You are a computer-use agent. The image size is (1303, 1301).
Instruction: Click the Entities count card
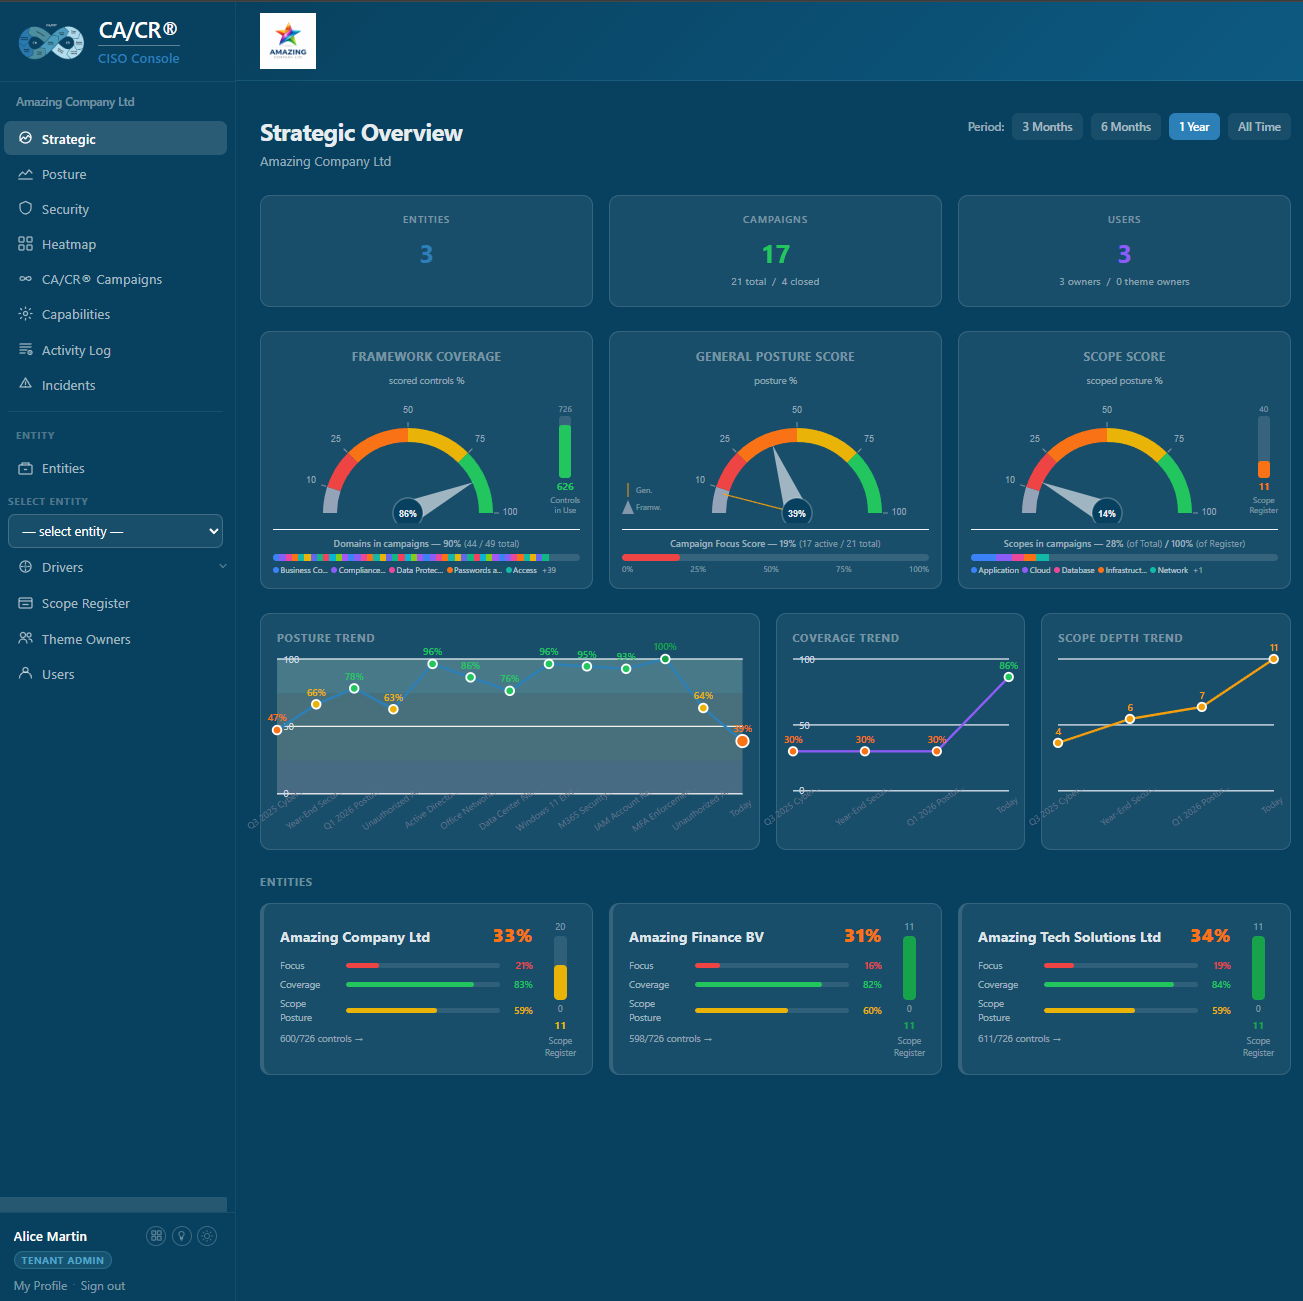click(x=426, y=251)
